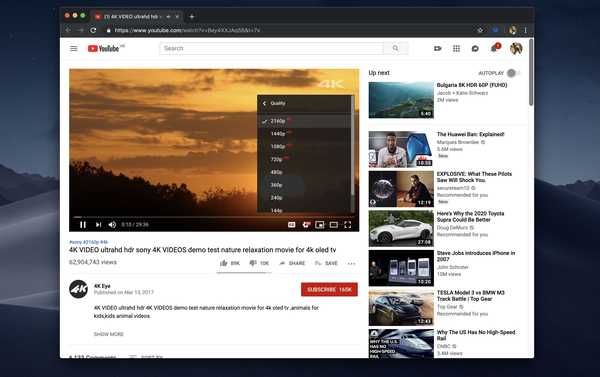Screen dimensions: 600x377
Task: Go back from Quality menu via arrow
Action: coord(264,103)
